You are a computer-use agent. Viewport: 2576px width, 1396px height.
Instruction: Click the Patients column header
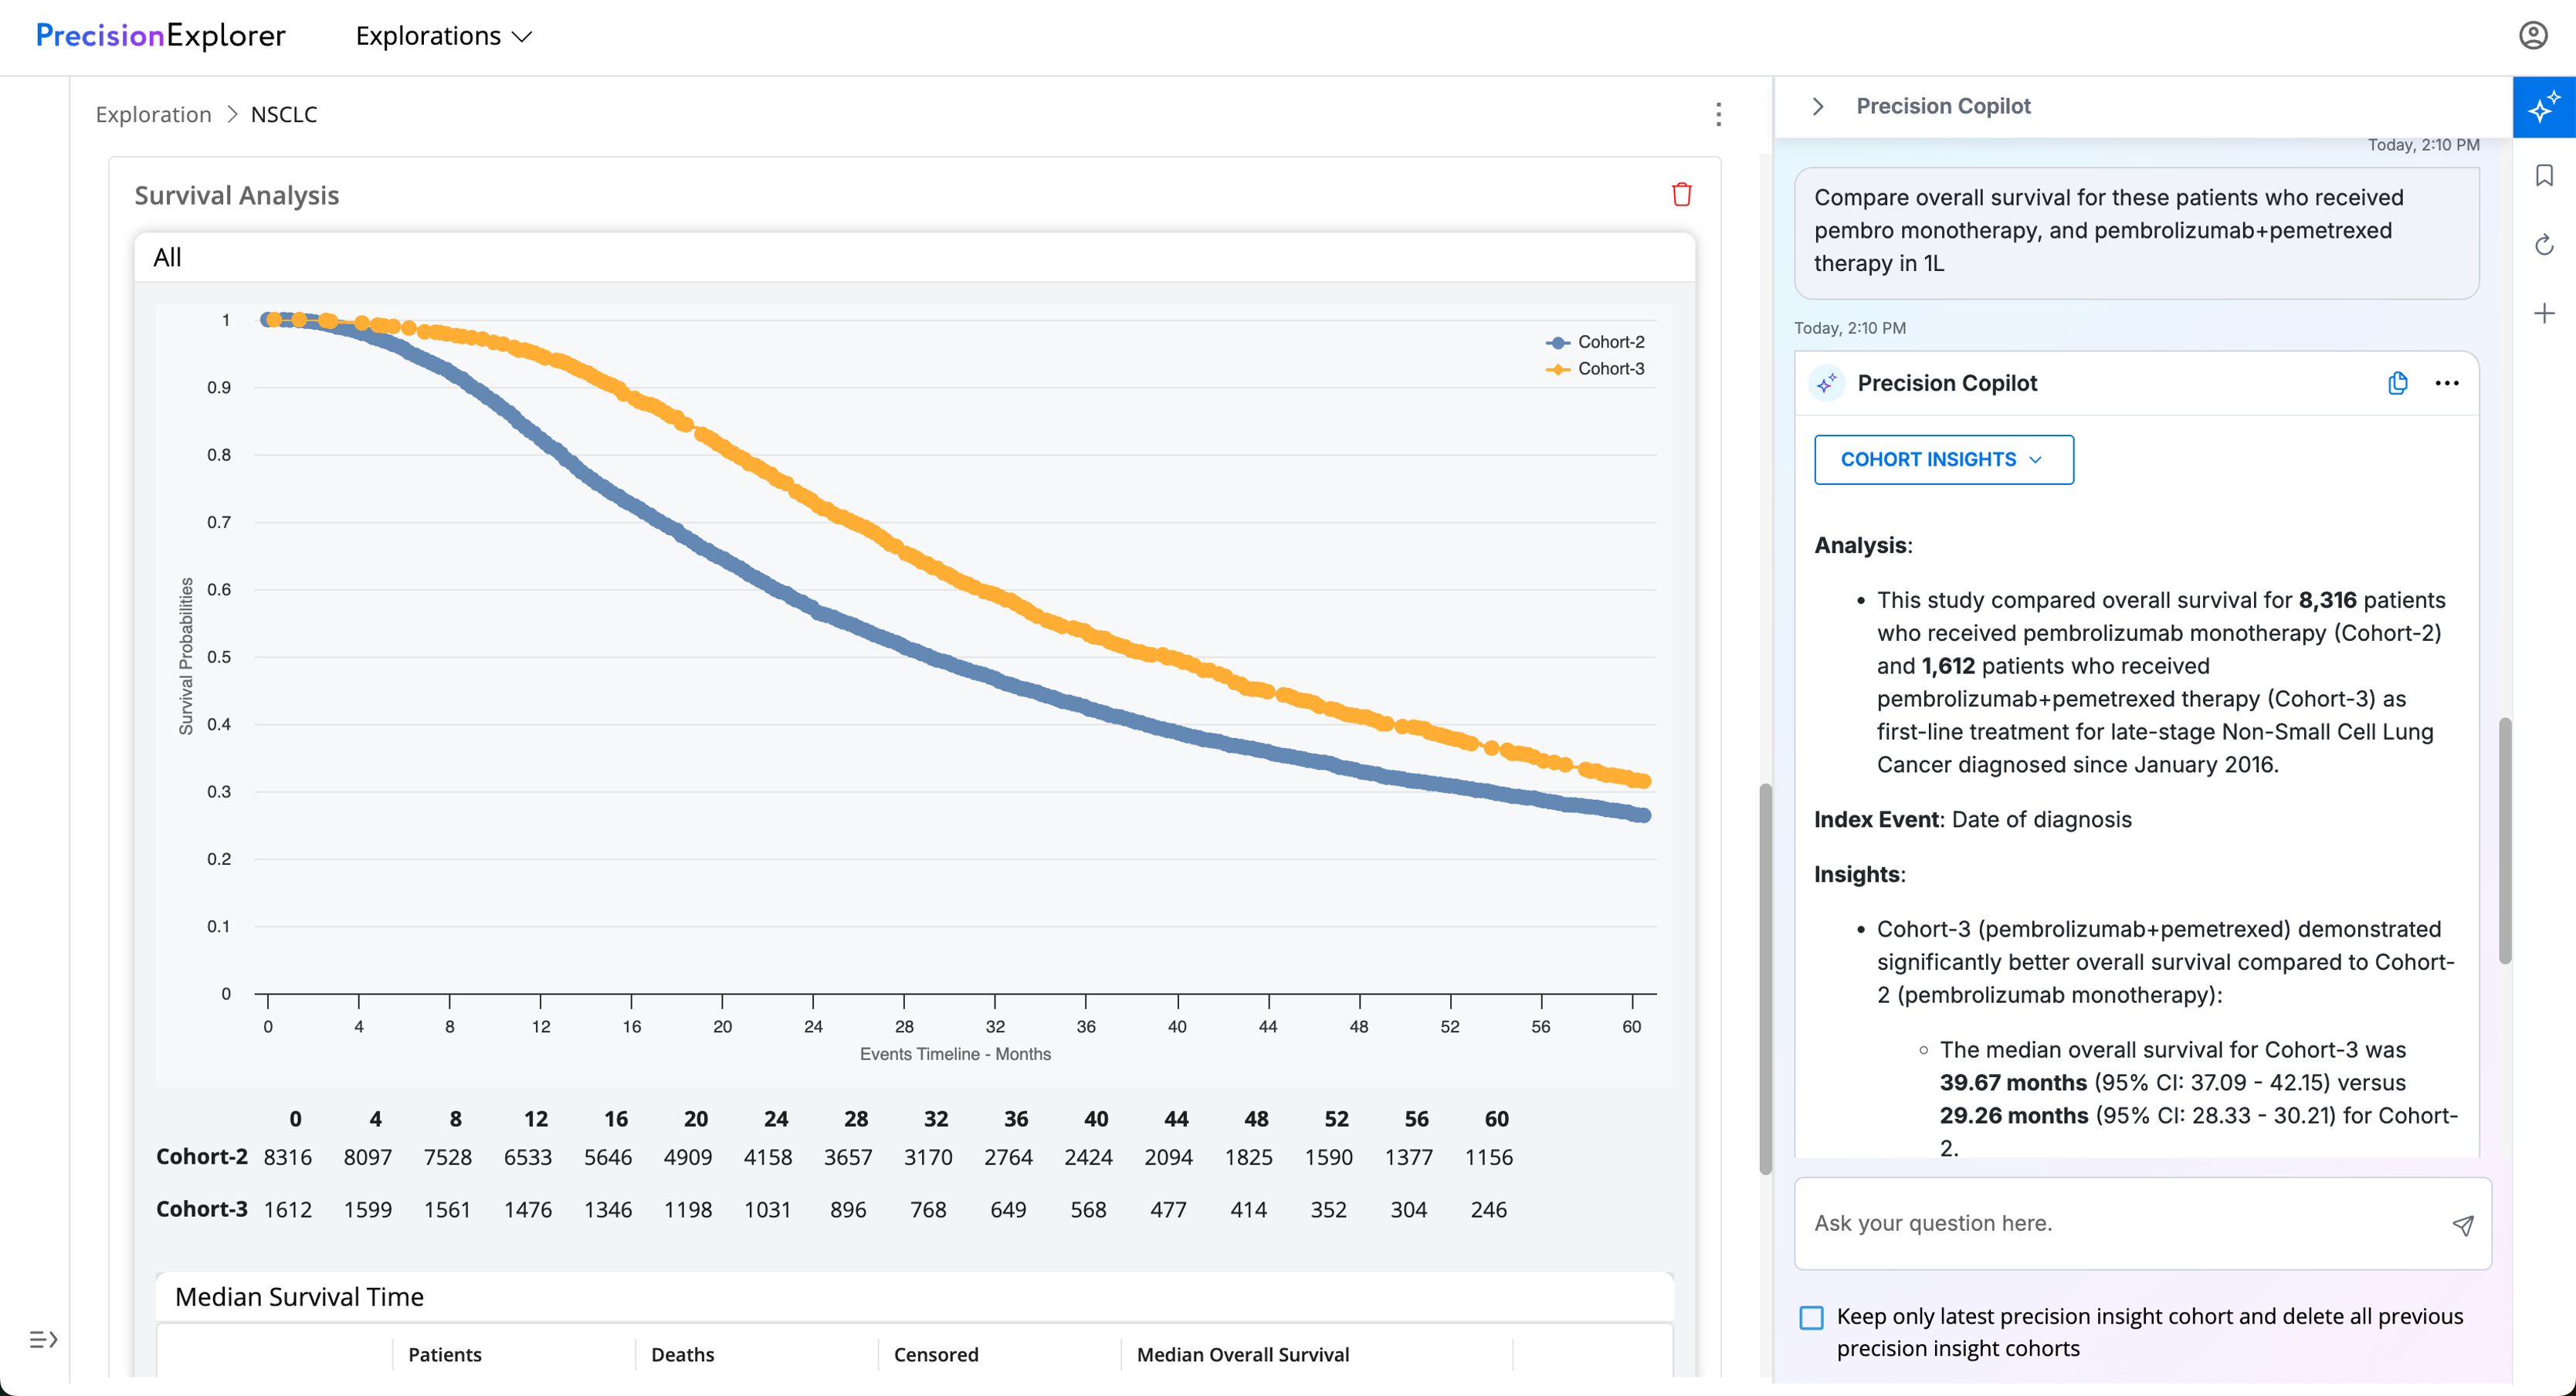pyautogui.click(x=444, y=1355)
